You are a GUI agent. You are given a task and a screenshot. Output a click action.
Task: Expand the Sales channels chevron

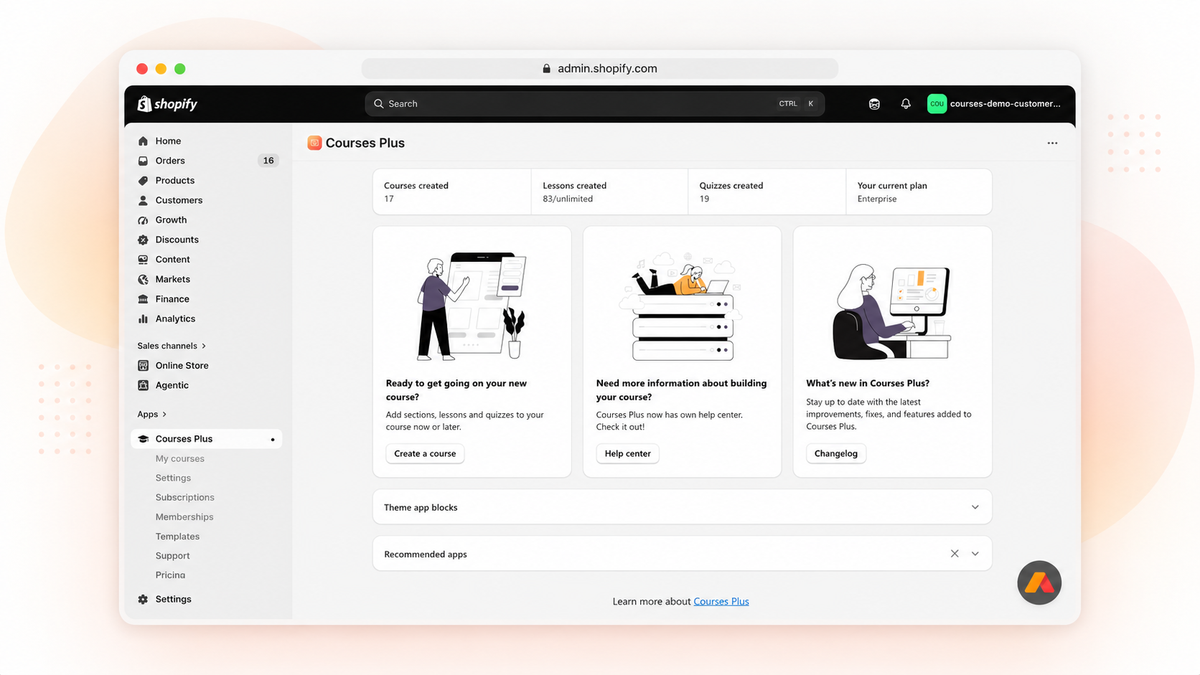[x=205, y=346]
